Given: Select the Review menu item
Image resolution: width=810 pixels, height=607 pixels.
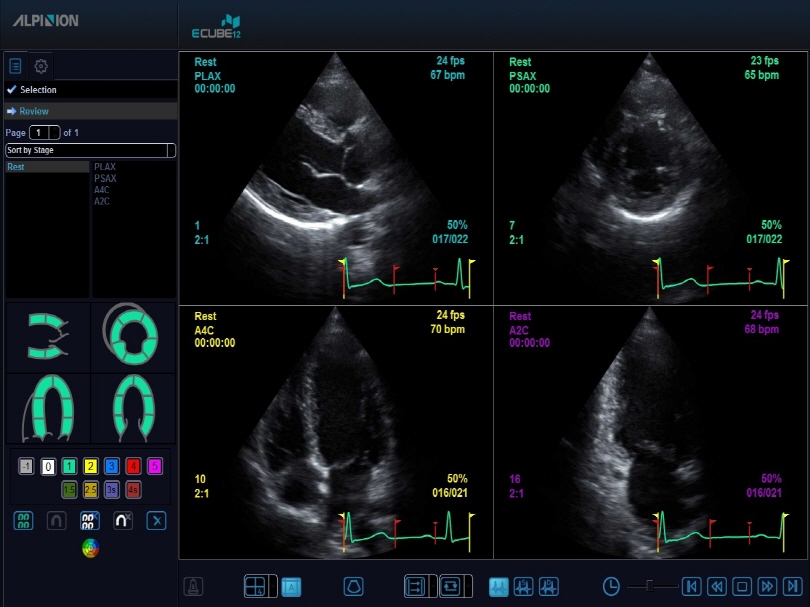Looking at the screenshot, I should (34, 111).
